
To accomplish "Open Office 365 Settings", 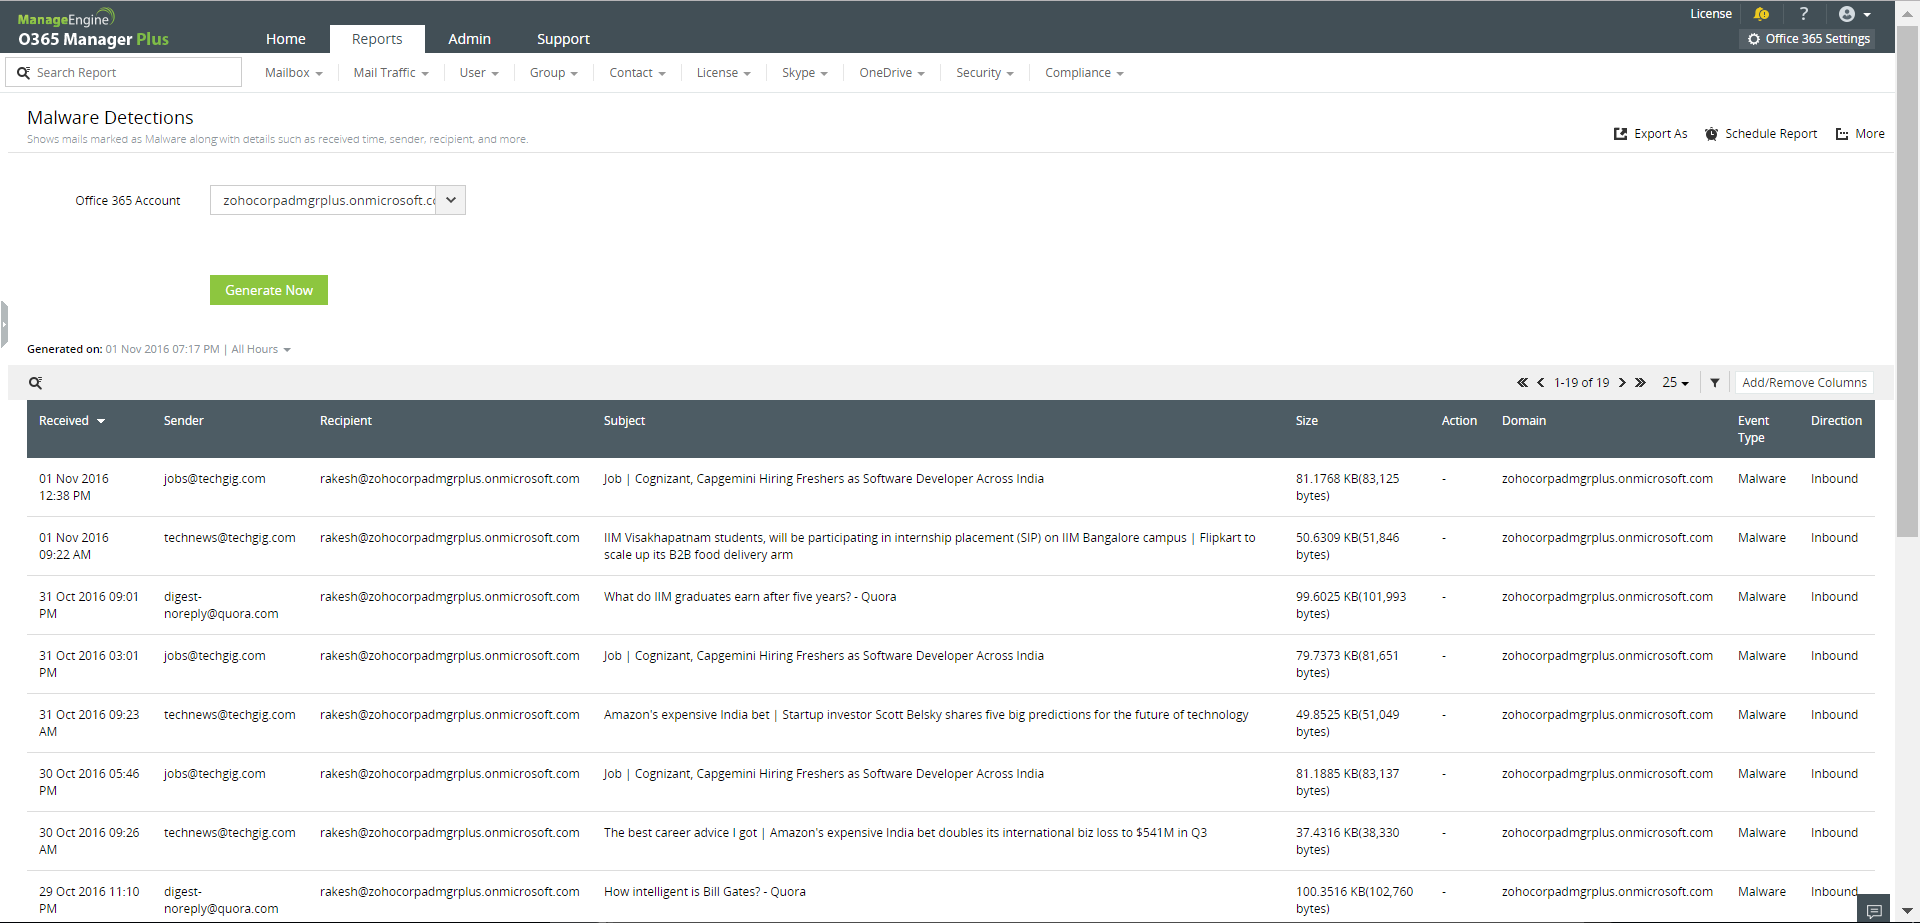I will 1808,39.
